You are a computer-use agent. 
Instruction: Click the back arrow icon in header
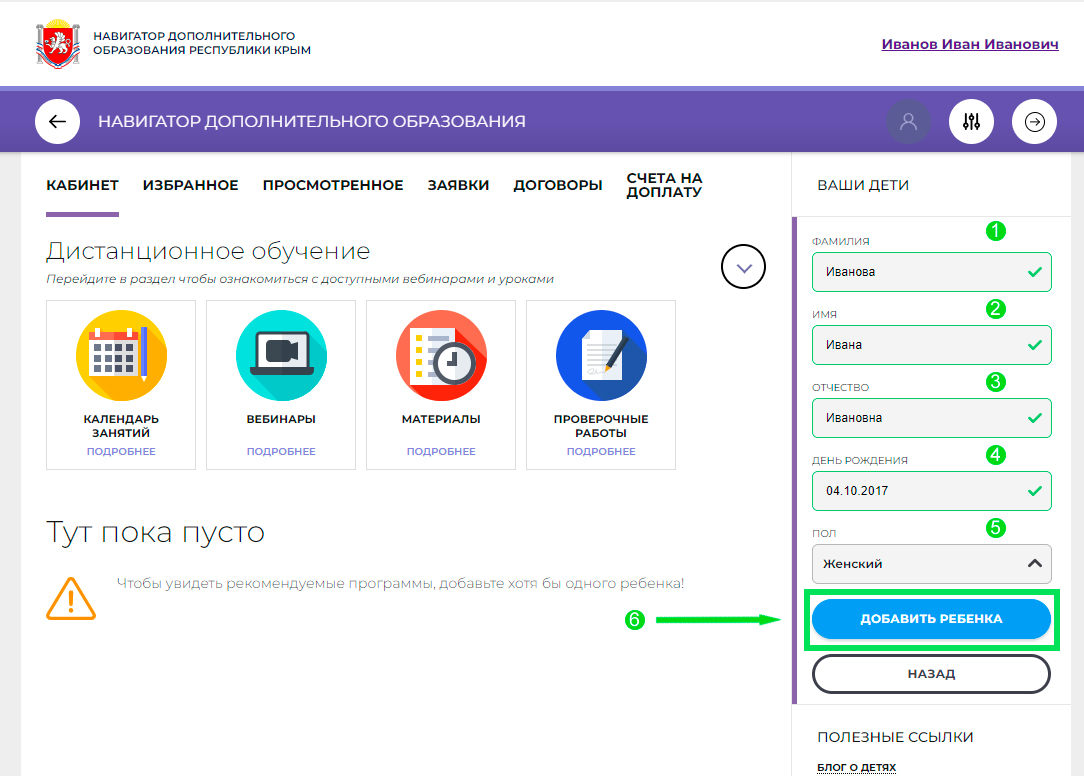[x=57, y=122]
